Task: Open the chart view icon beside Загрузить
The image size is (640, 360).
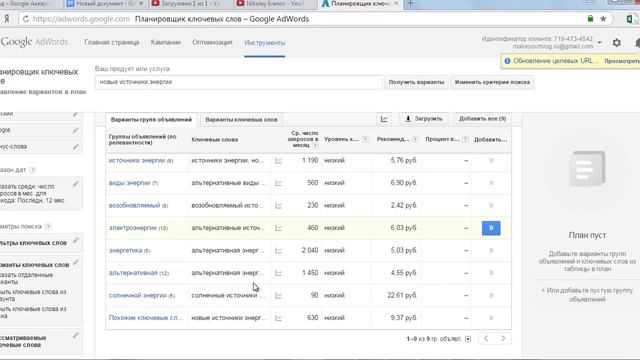Action: click(384, 119)
